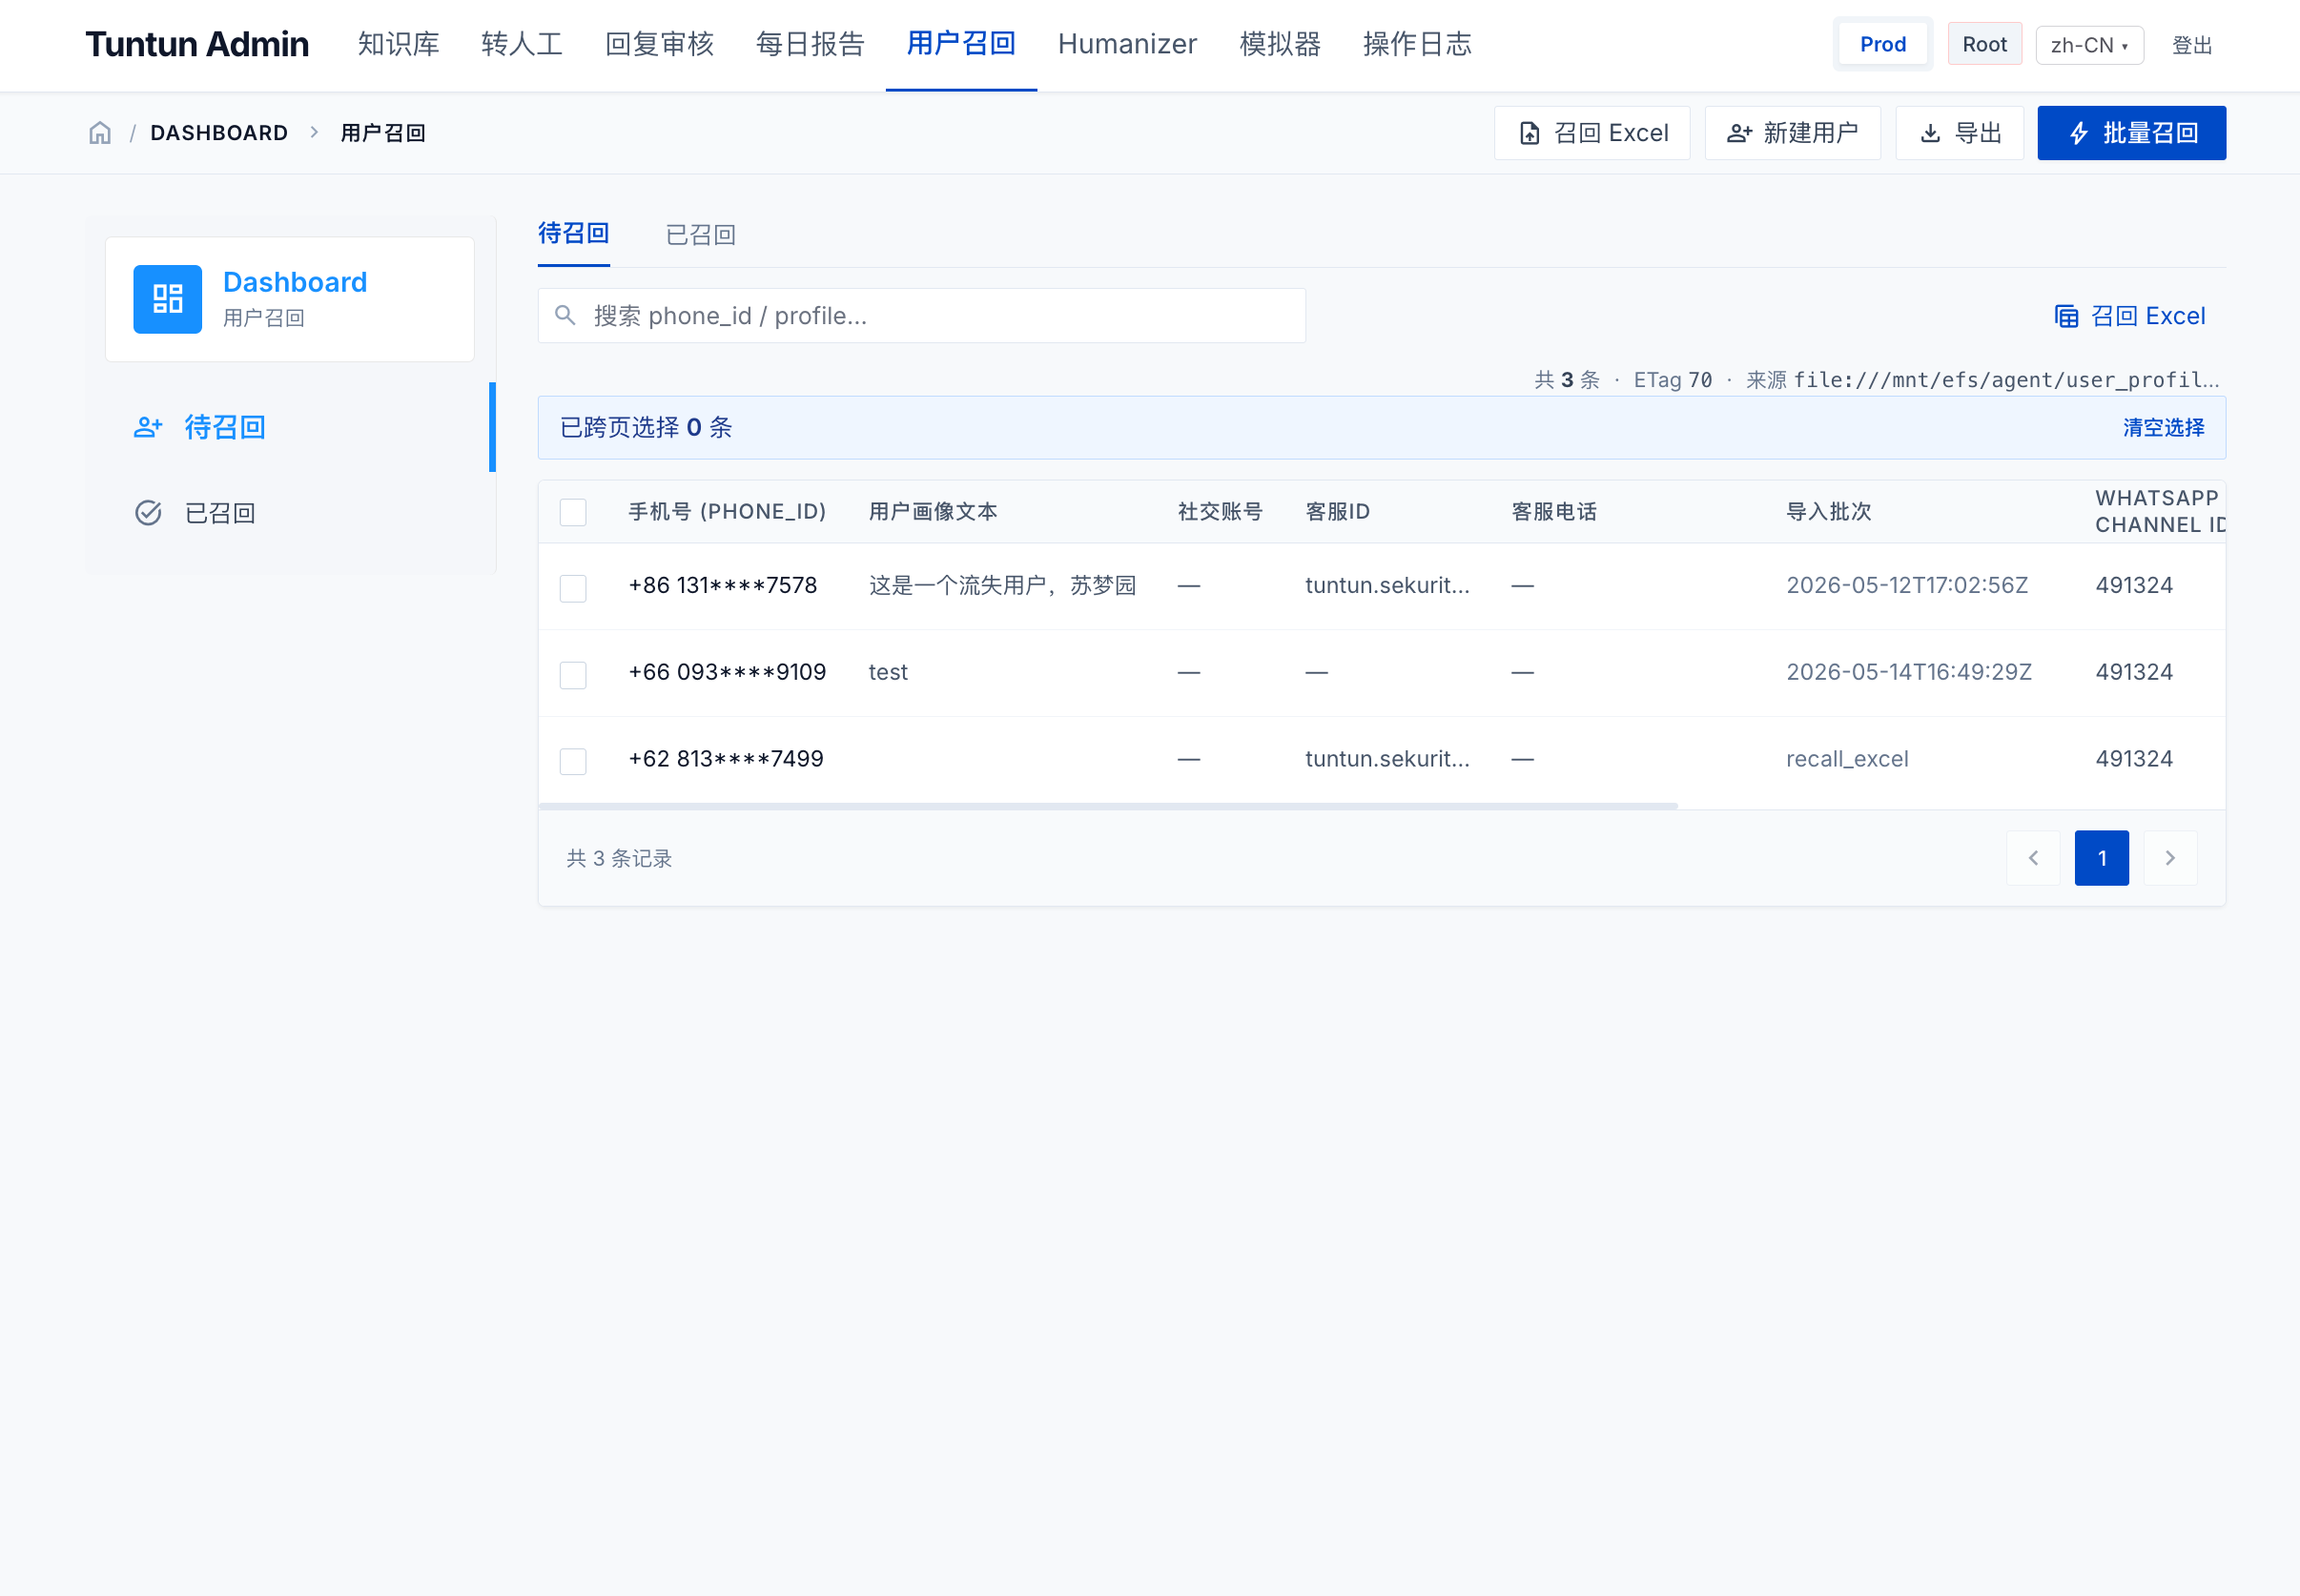This screenshot has height=1596, width=2300.
Task: Click the 已跨页选择 0 条 banner text
Action: 646,428
